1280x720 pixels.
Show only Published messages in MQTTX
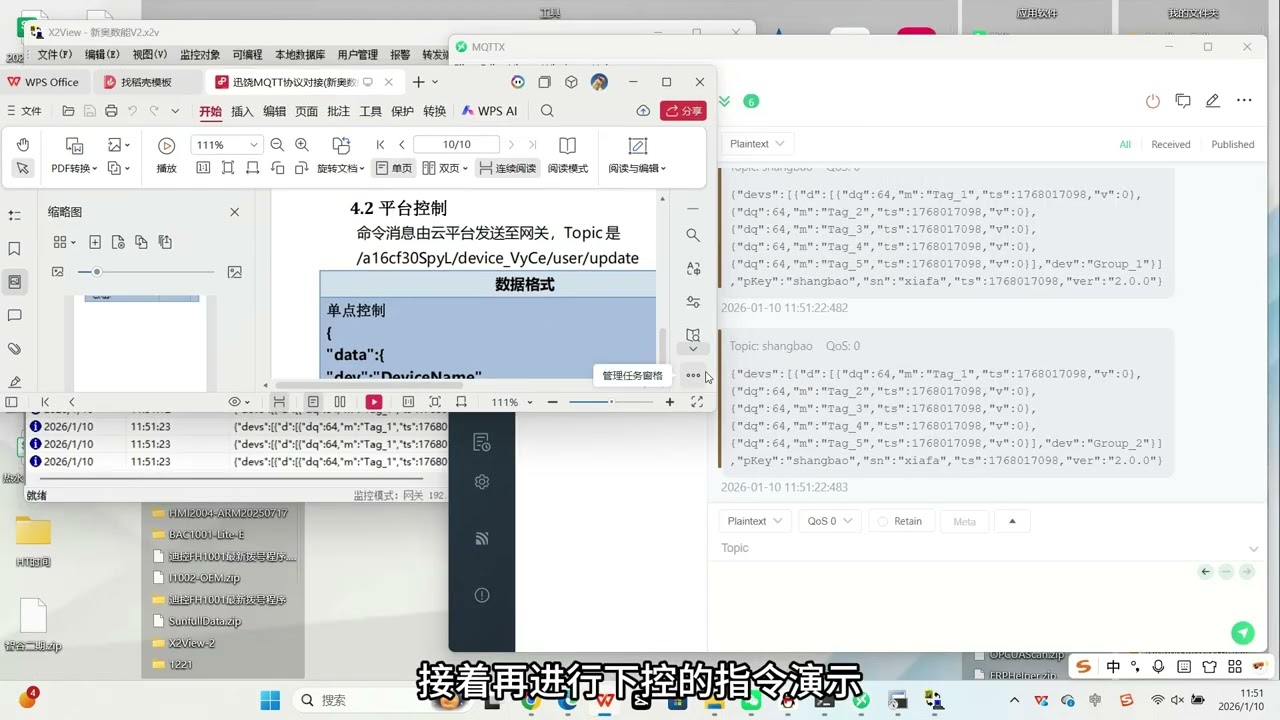[1232, 144]
